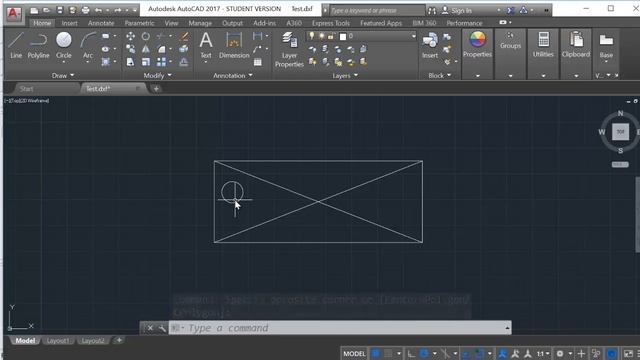Select the Arc tool
This screenshot has width=640, height=360.
(x=88, y=45)
